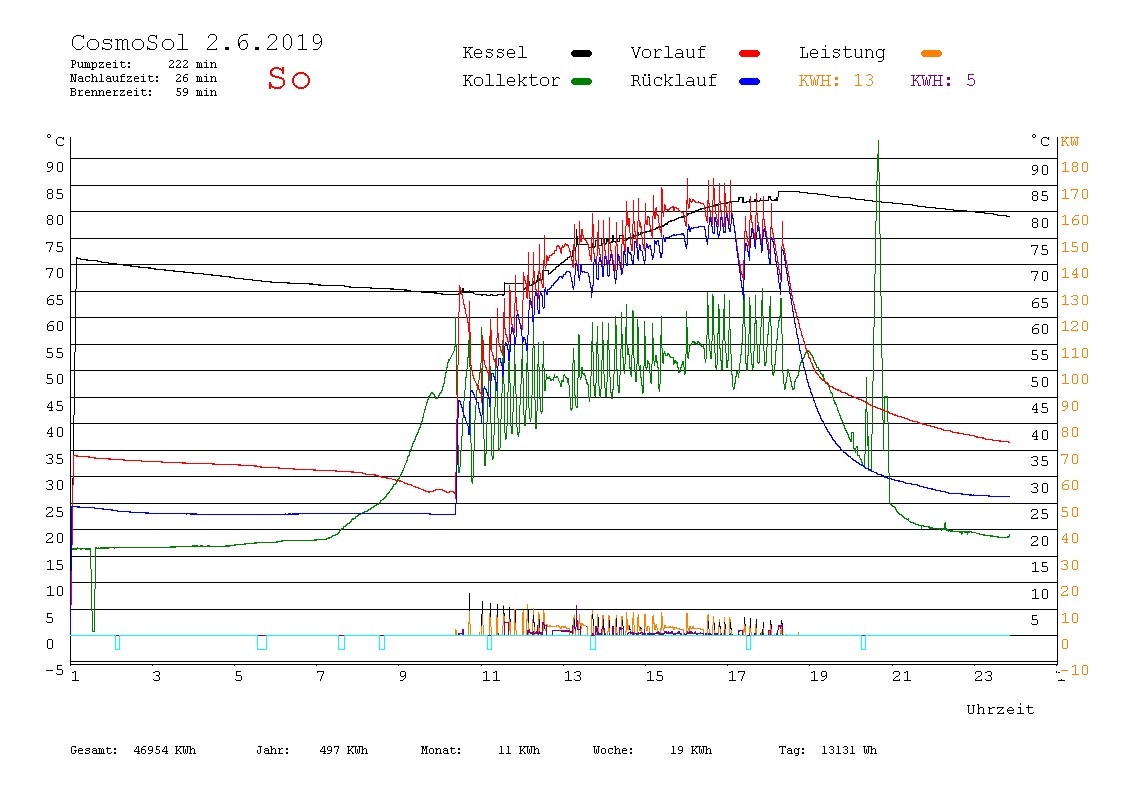This screenshot has height=812, width=1148.
Task: Click the "11 KWh" monthly value
Action: tap(519, 750)
